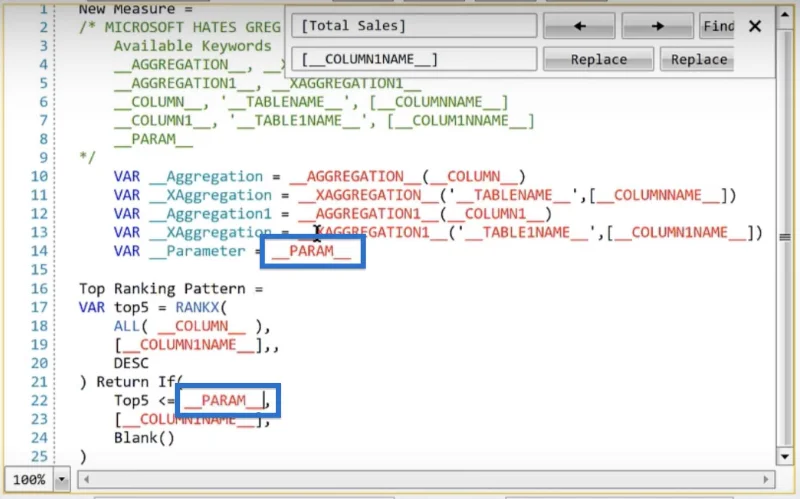Click "__Aggregation" variable on line 10
The height and width of the screenshot is (499, 800).
[206, 176]
